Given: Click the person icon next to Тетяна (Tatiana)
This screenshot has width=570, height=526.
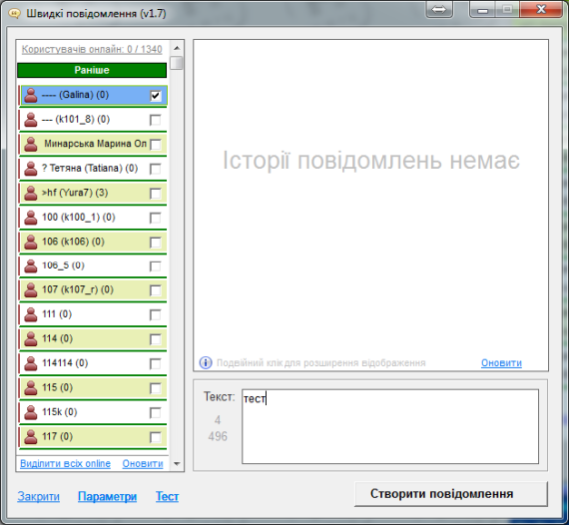Looking at the screenshot, I should click(31, 169).
